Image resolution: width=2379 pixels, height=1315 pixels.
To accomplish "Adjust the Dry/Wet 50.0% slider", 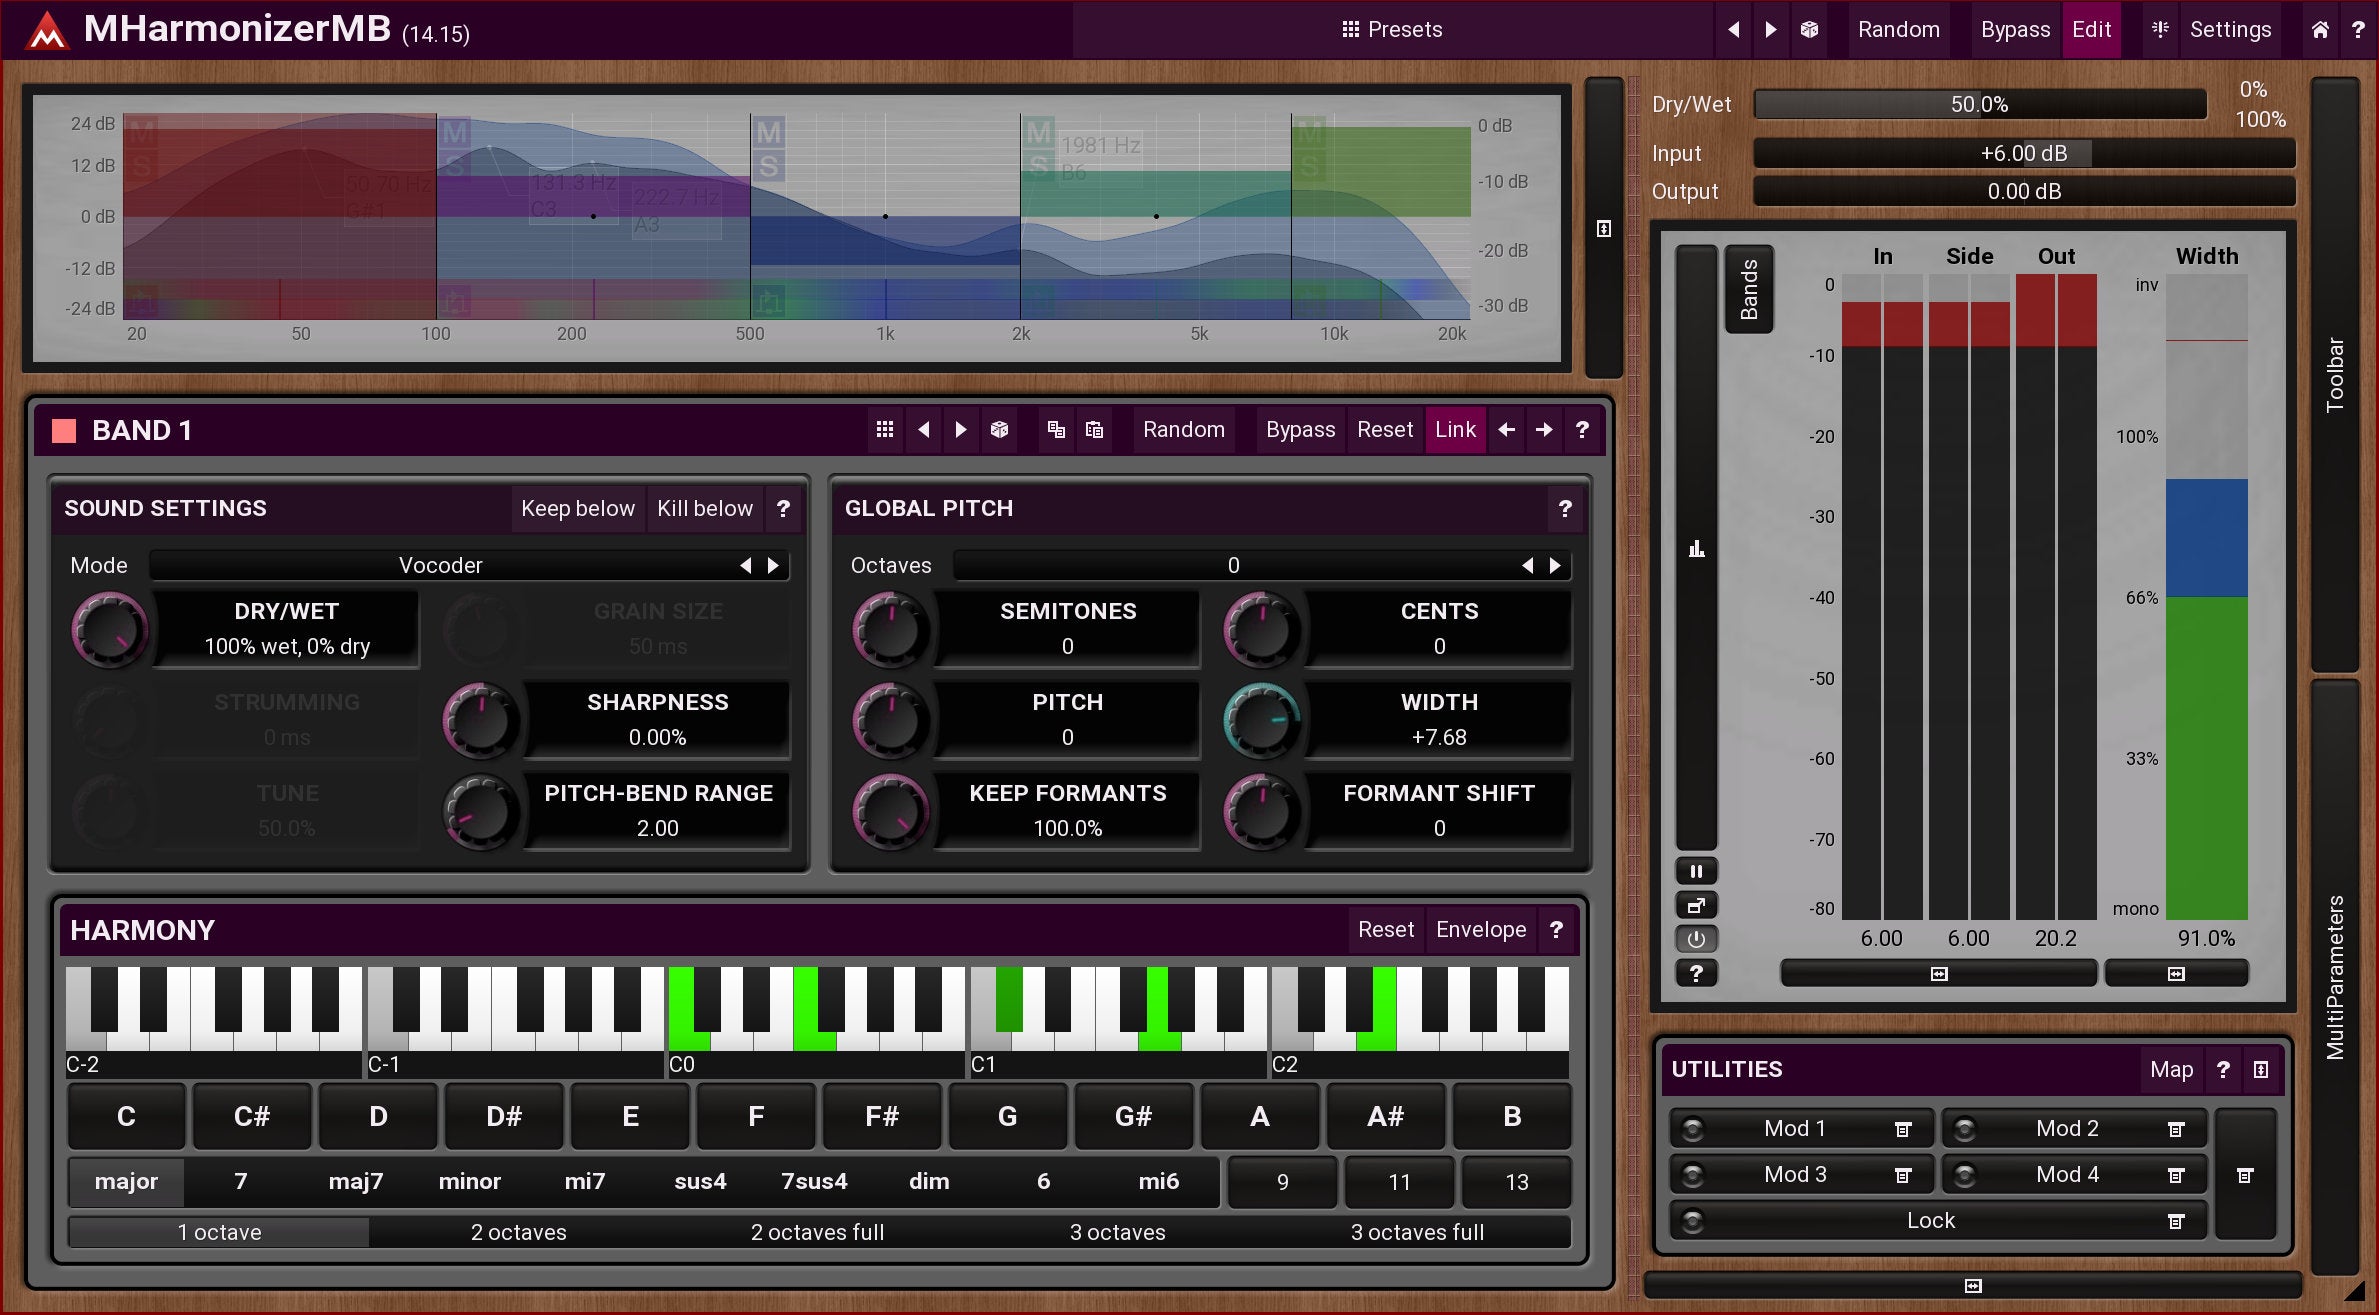I will (x=1979, y=105).
